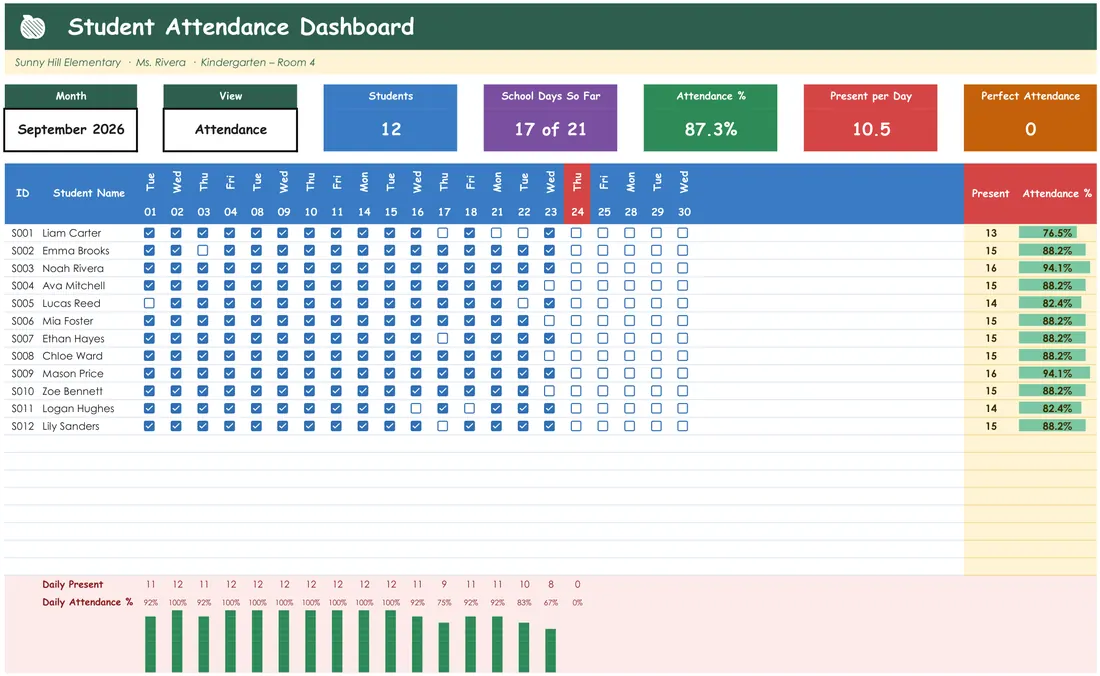The width and height of the screenshot is (1100, 676).
Task: Toggle Liam Carter's checkbox for day 17
Action: click(x=443, y=233)
